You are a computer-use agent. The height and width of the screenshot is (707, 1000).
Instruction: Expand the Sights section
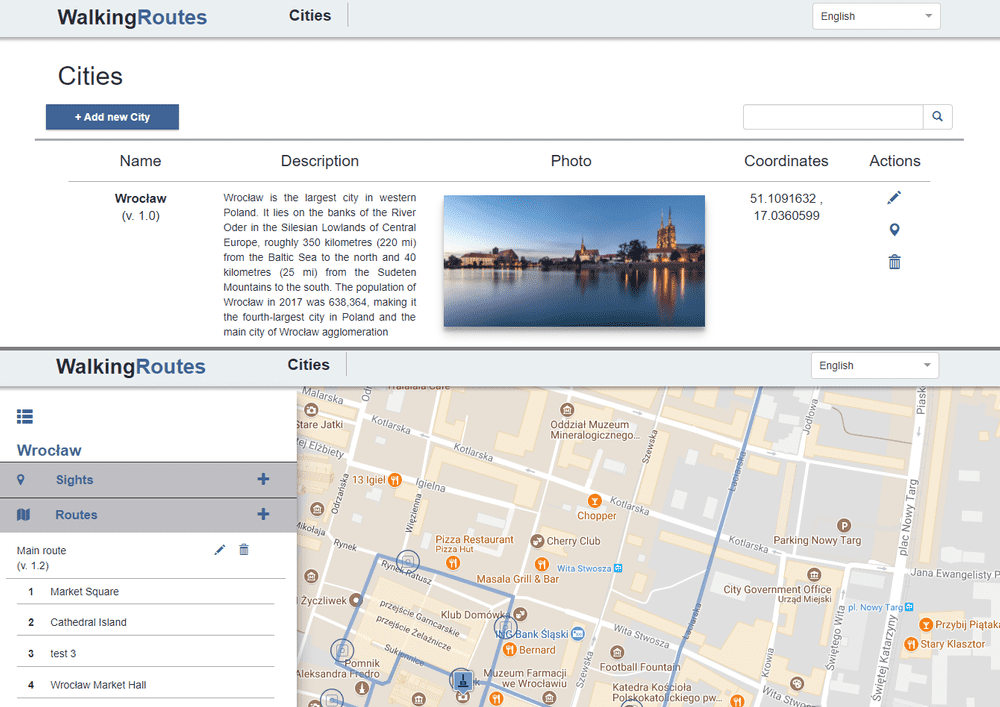point(149,479)
